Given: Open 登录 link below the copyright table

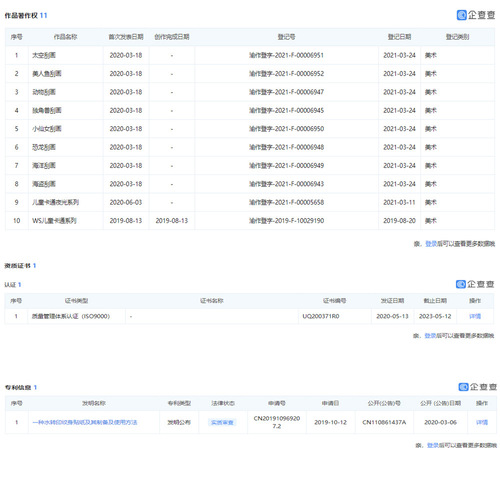Looking at the screenshot, I should 431,244.
